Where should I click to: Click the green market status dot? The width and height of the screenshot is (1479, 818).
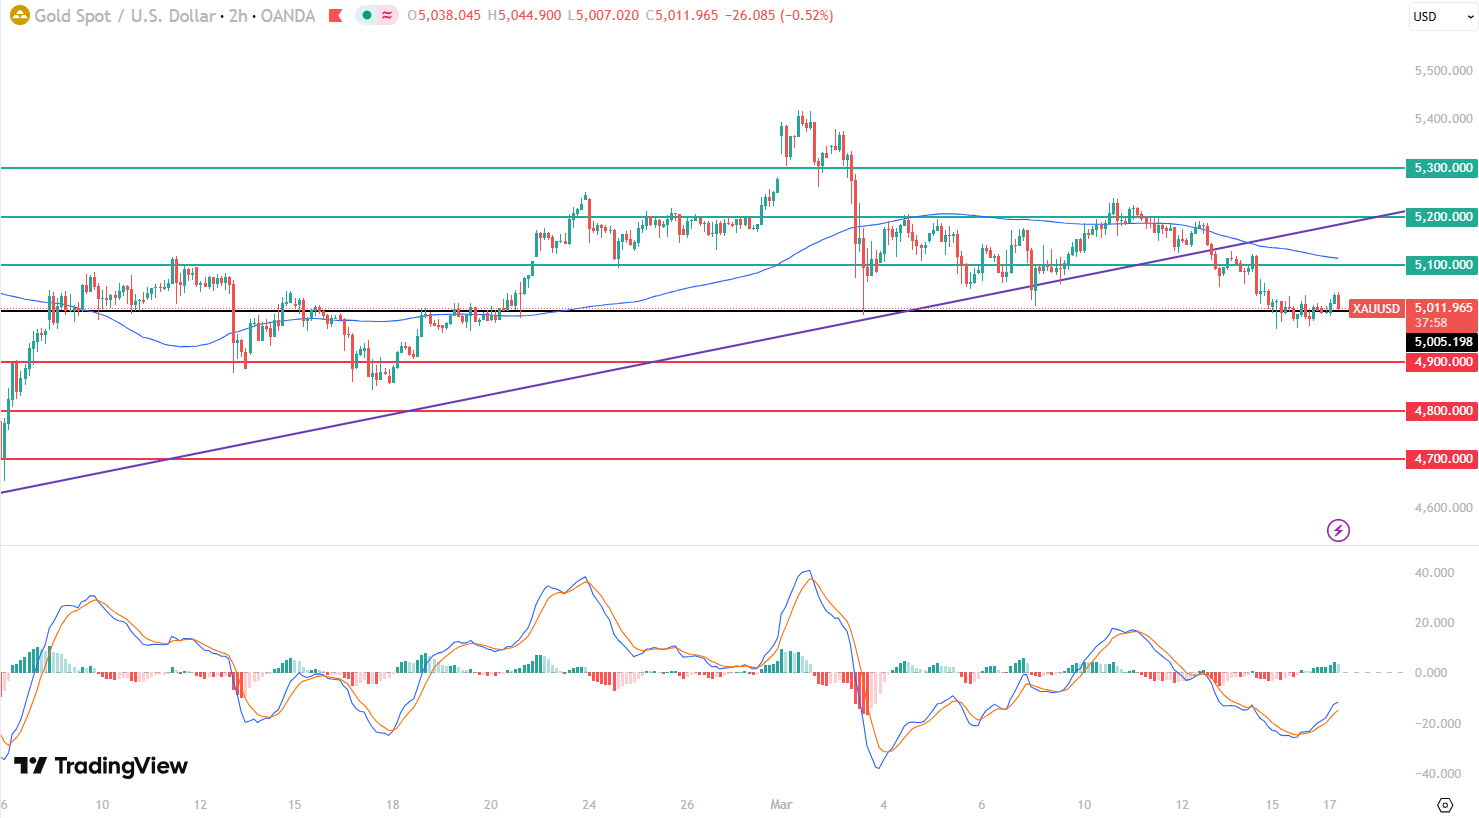pos(367,16)
